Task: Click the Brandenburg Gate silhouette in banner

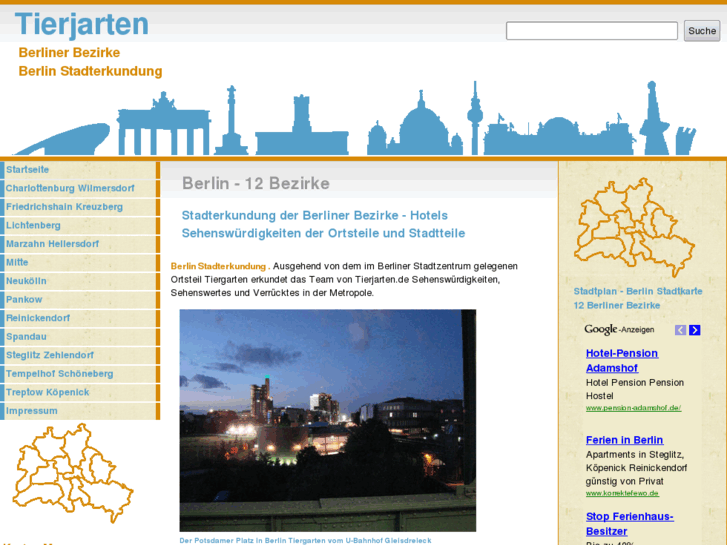Action: click(x=163, y=124)
